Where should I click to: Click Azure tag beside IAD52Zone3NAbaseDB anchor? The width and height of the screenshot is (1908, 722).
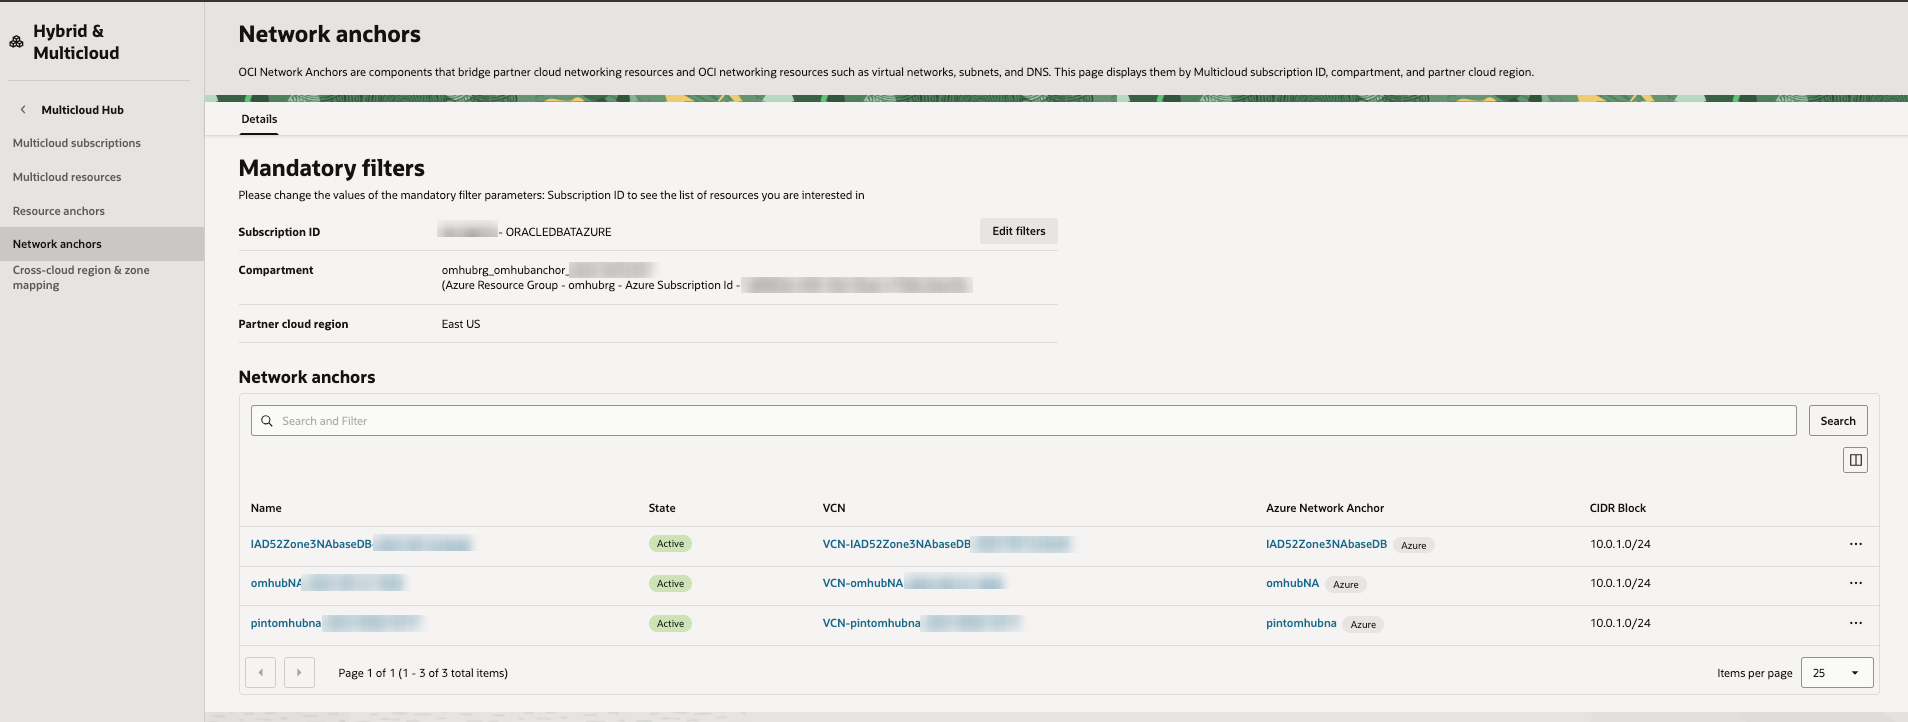1413,545
